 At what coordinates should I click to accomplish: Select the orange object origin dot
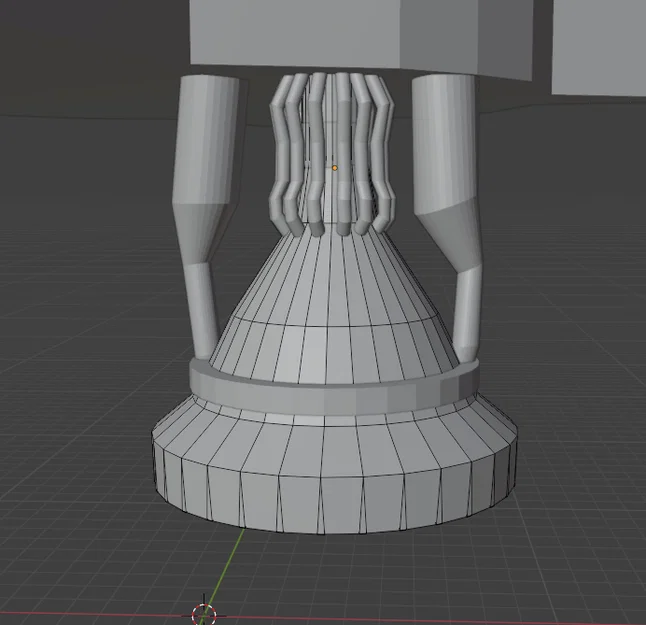click(335, 168)
